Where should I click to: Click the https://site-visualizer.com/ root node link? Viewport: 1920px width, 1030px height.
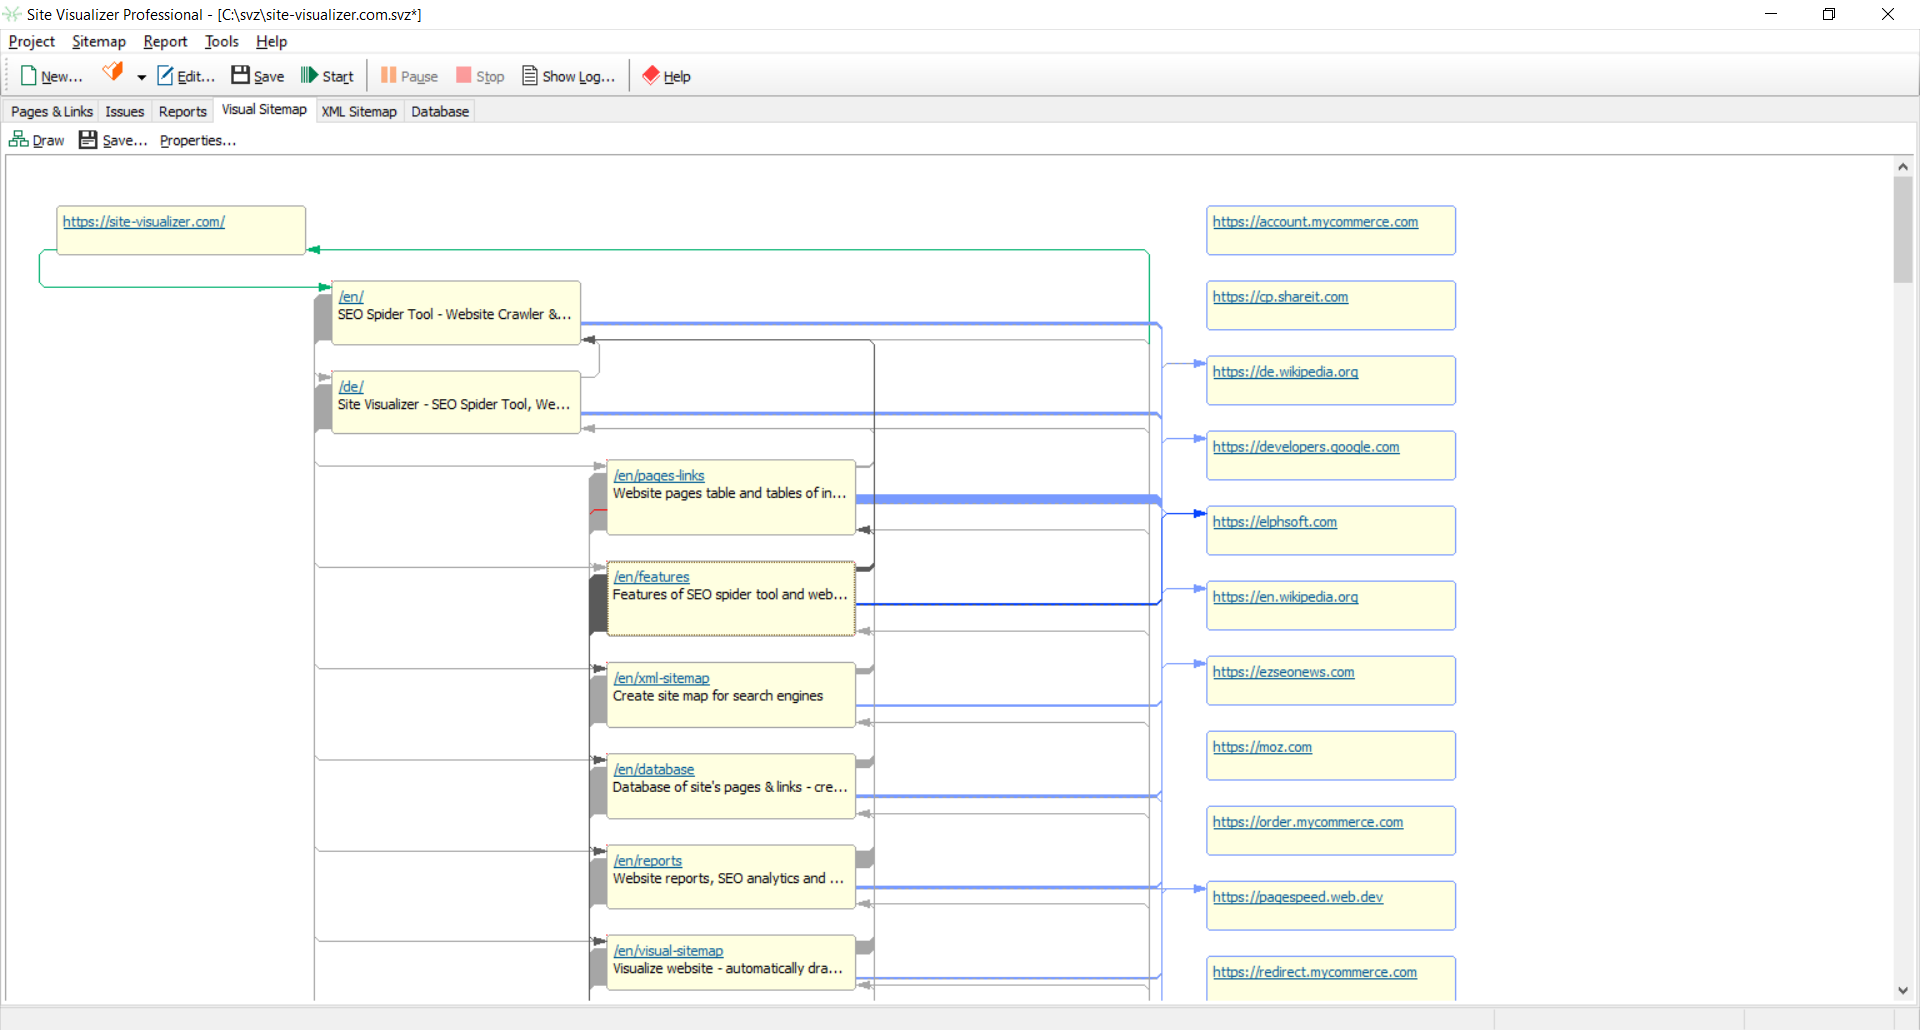click(x=144, y=222)
